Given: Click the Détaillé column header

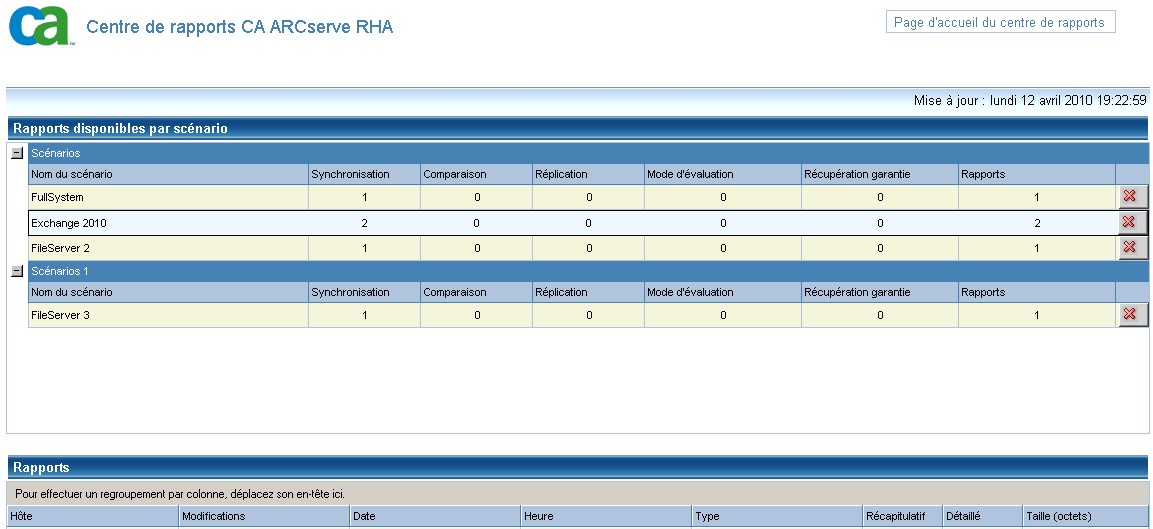Looking at the screenshot, I should 983,516.
